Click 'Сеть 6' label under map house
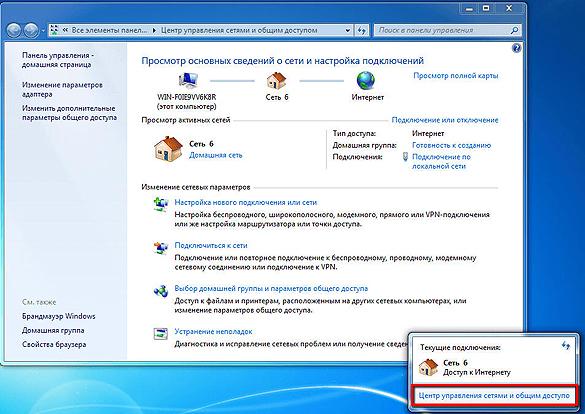585x414 pixels. click(277, 97)
